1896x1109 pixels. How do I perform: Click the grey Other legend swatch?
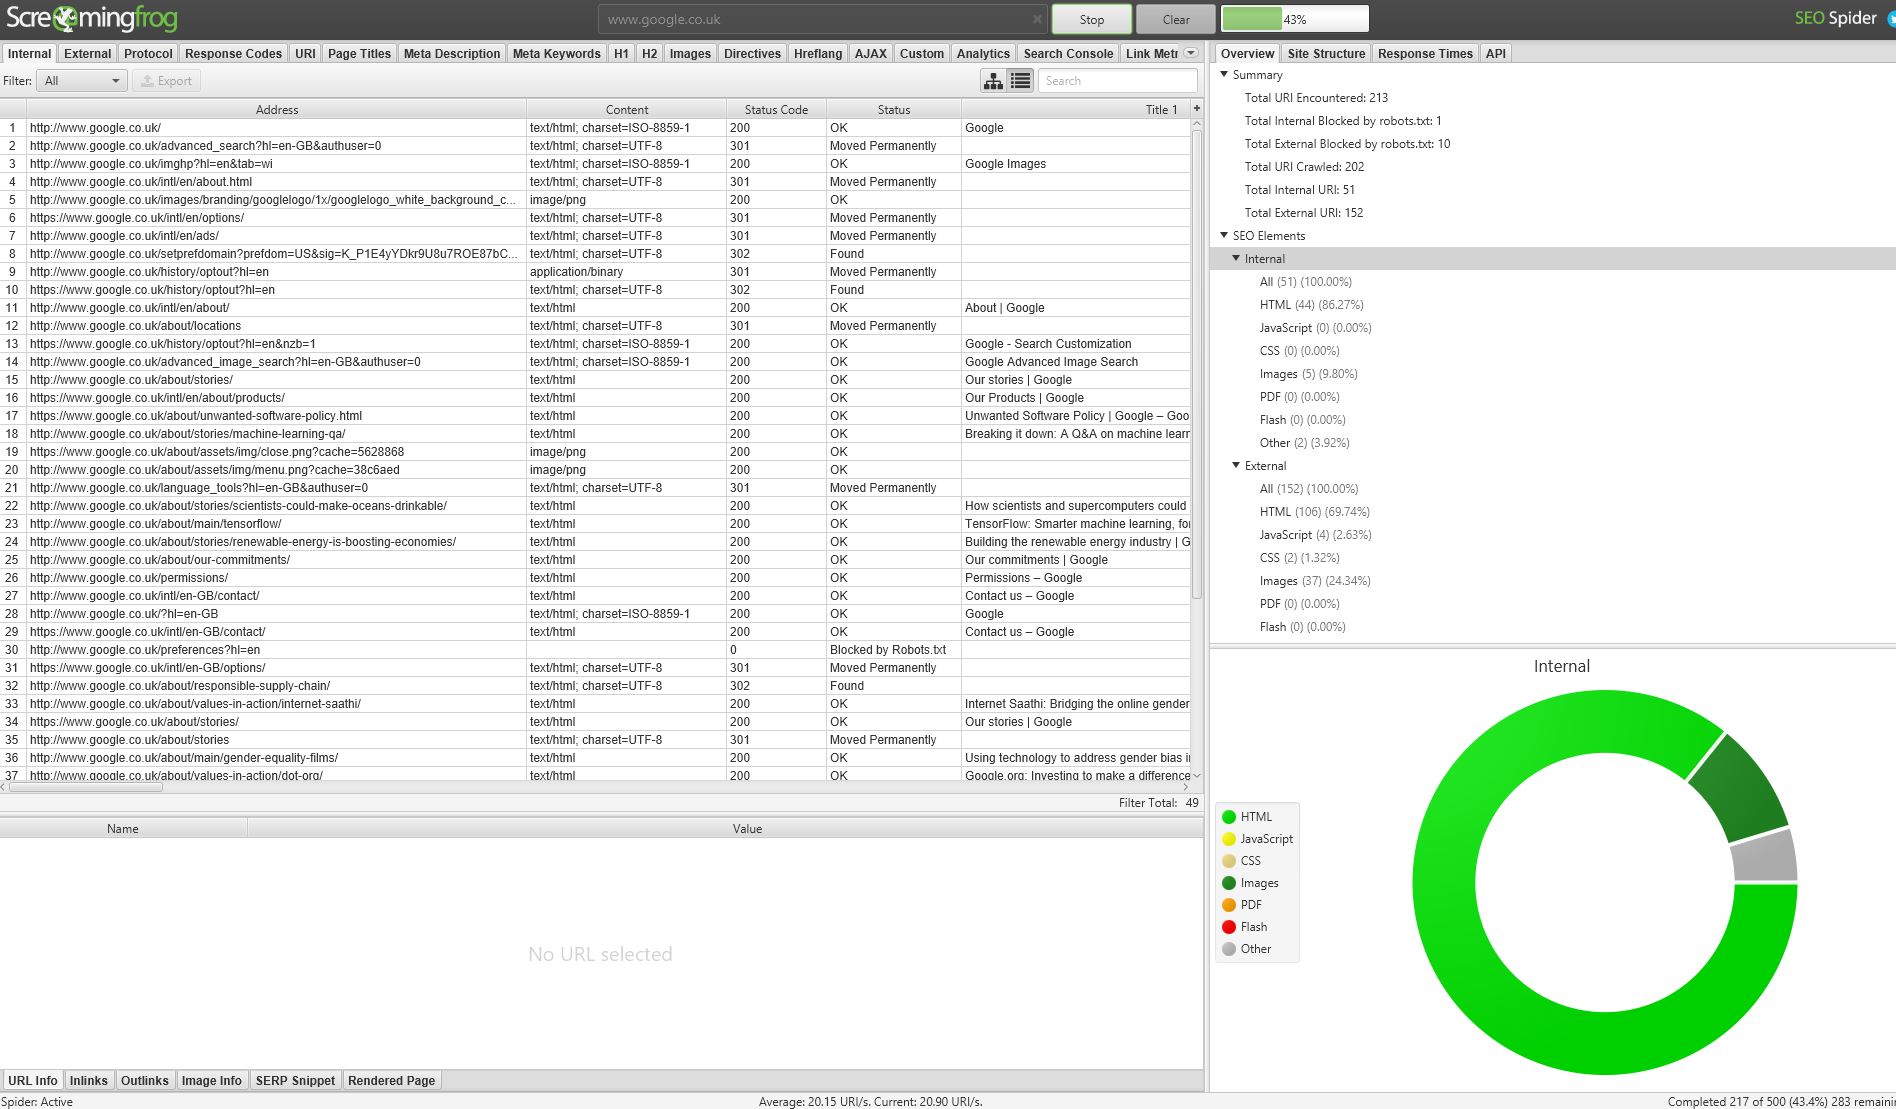1229,949
